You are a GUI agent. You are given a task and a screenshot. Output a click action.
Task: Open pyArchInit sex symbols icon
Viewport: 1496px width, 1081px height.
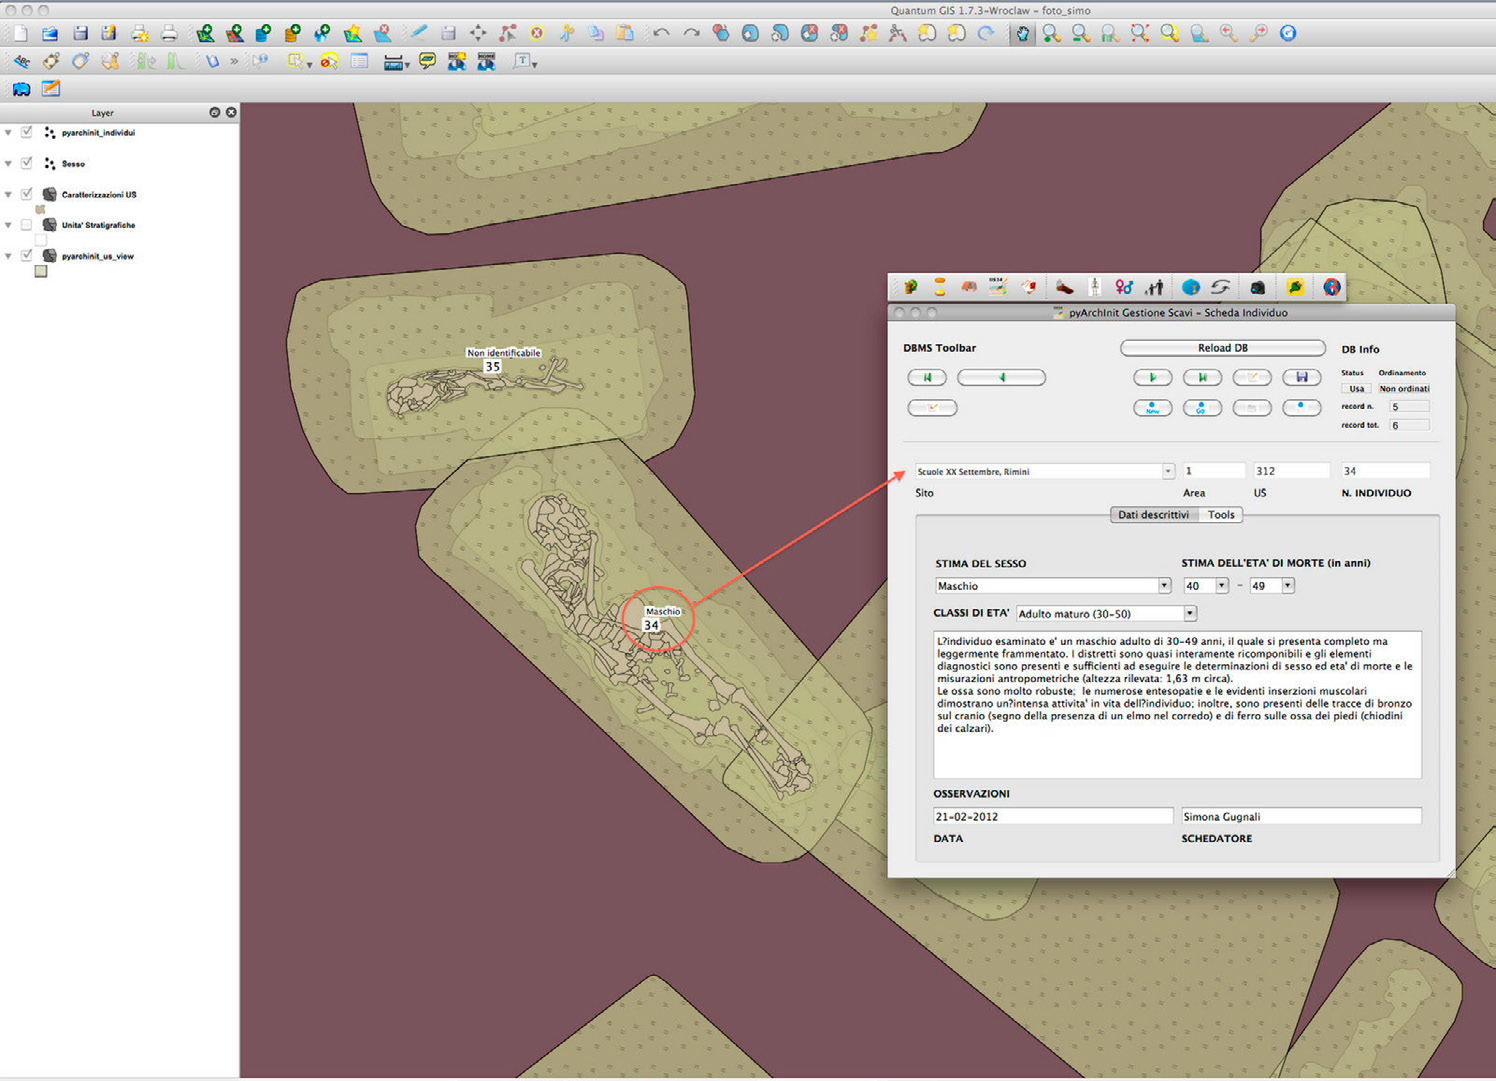click(1124, 287)
